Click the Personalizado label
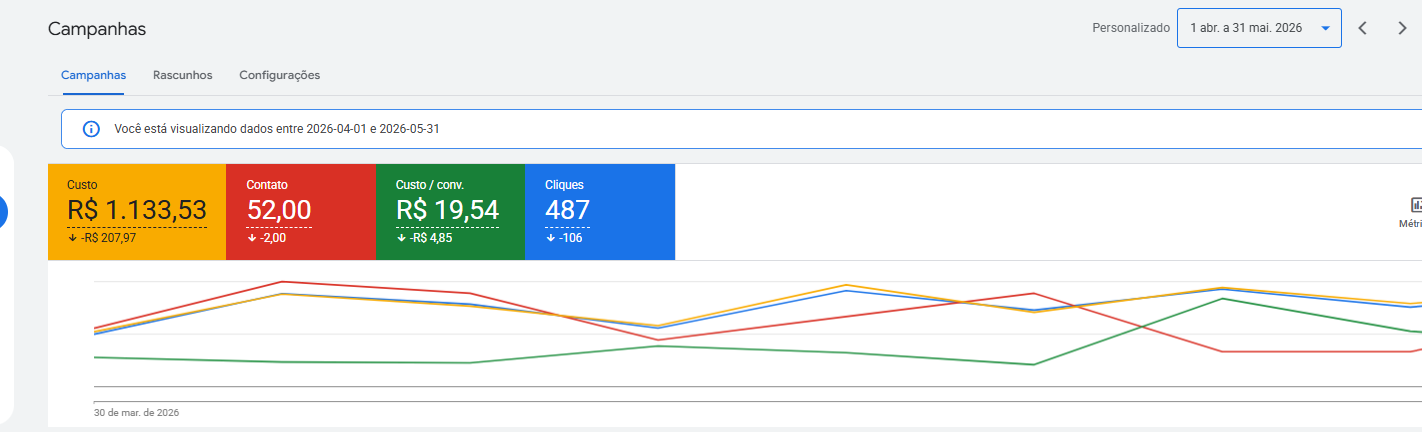The image size is (1422, 432). point(1131,28)
